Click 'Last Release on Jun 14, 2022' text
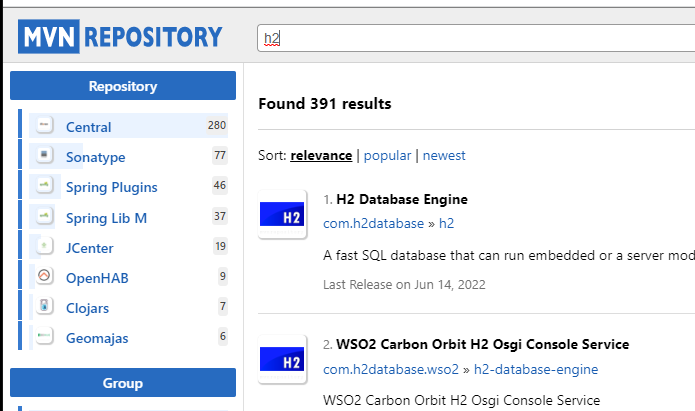Image resolution: width=695 pixels, height=411 pixels. (x=404, y=285)
